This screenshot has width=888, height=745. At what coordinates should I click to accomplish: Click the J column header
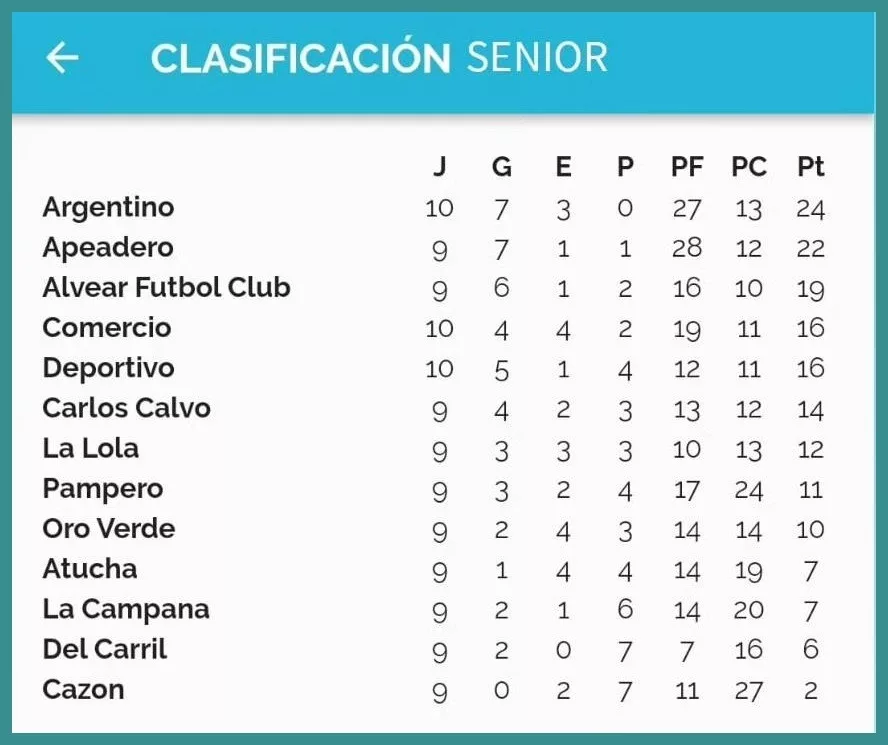tap(439, 167)
